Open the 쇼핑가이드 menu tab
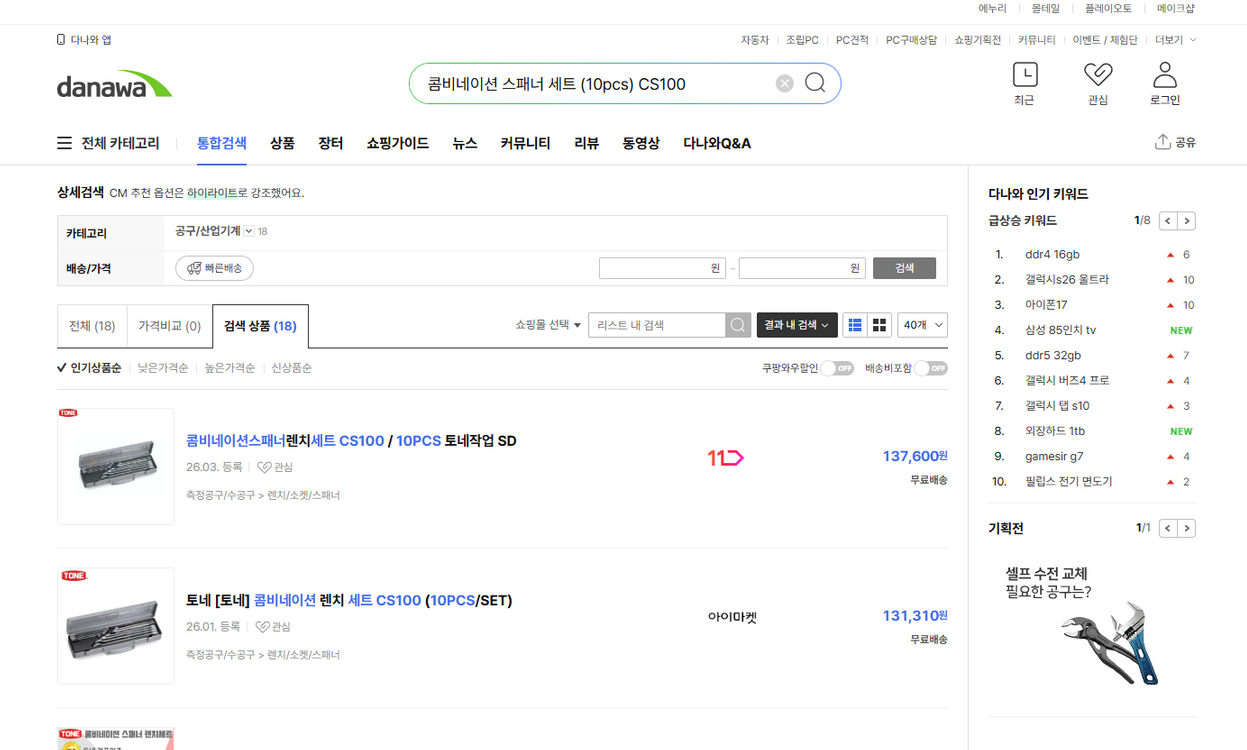The image size is (1247, 750). [398, 143]
